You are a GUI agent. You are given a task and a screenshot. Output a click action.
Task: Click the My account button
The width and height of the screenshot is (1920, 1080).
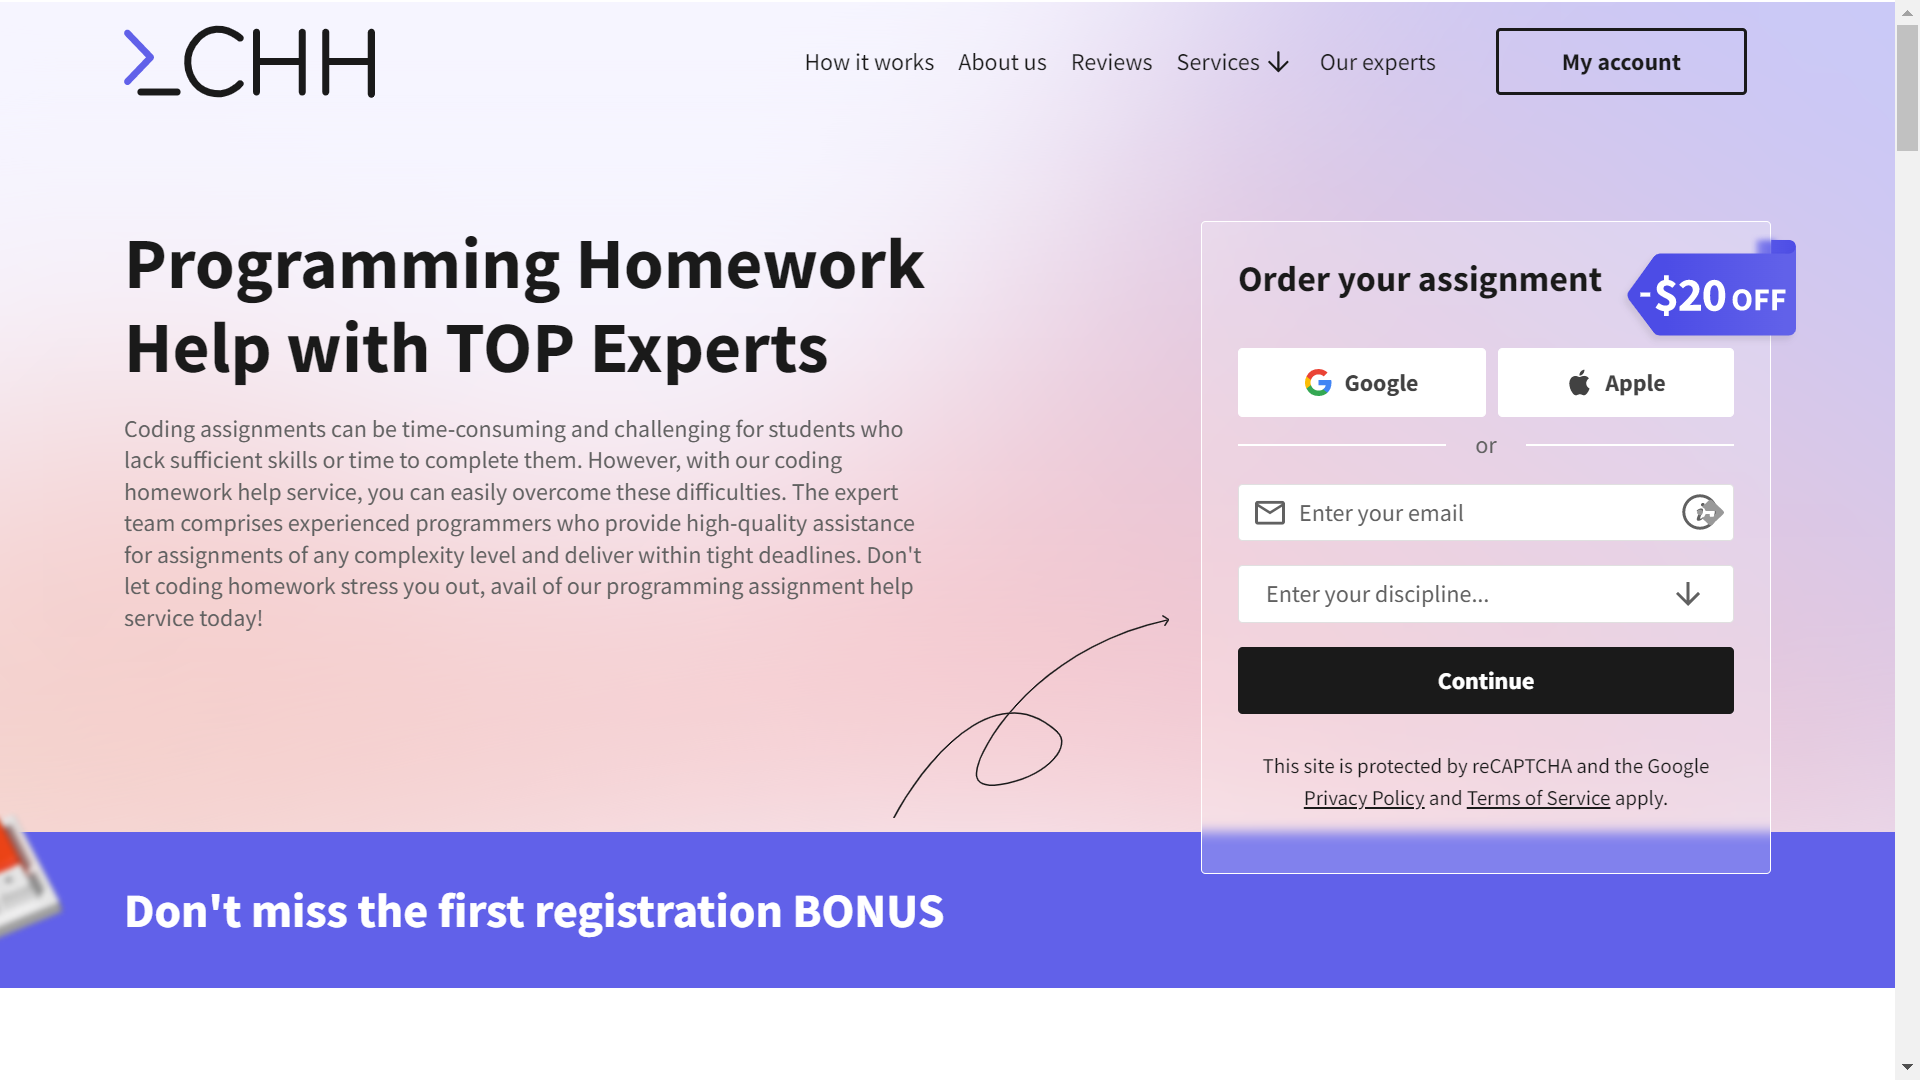[x=1621, y=61]
